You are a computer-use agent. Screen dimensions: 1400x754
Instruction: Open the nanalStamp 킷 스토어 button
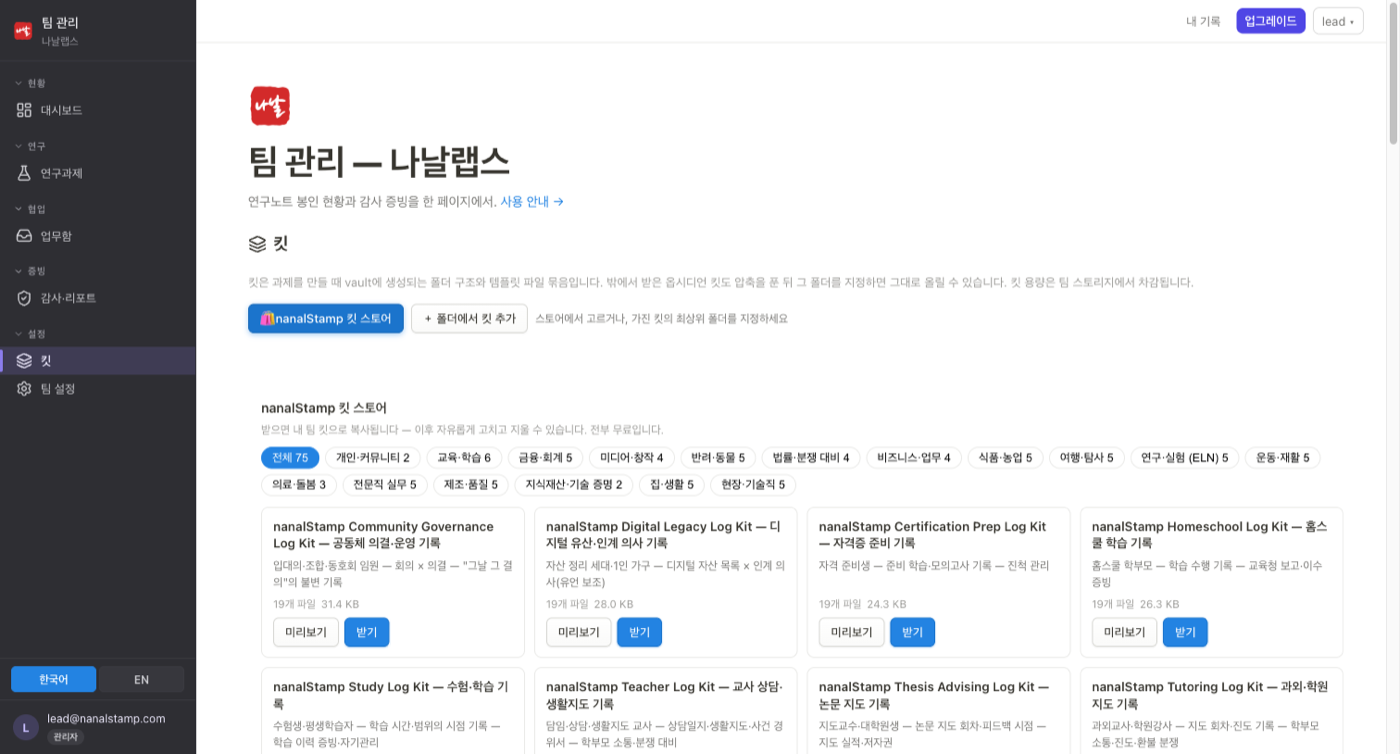tap(326, 318)
